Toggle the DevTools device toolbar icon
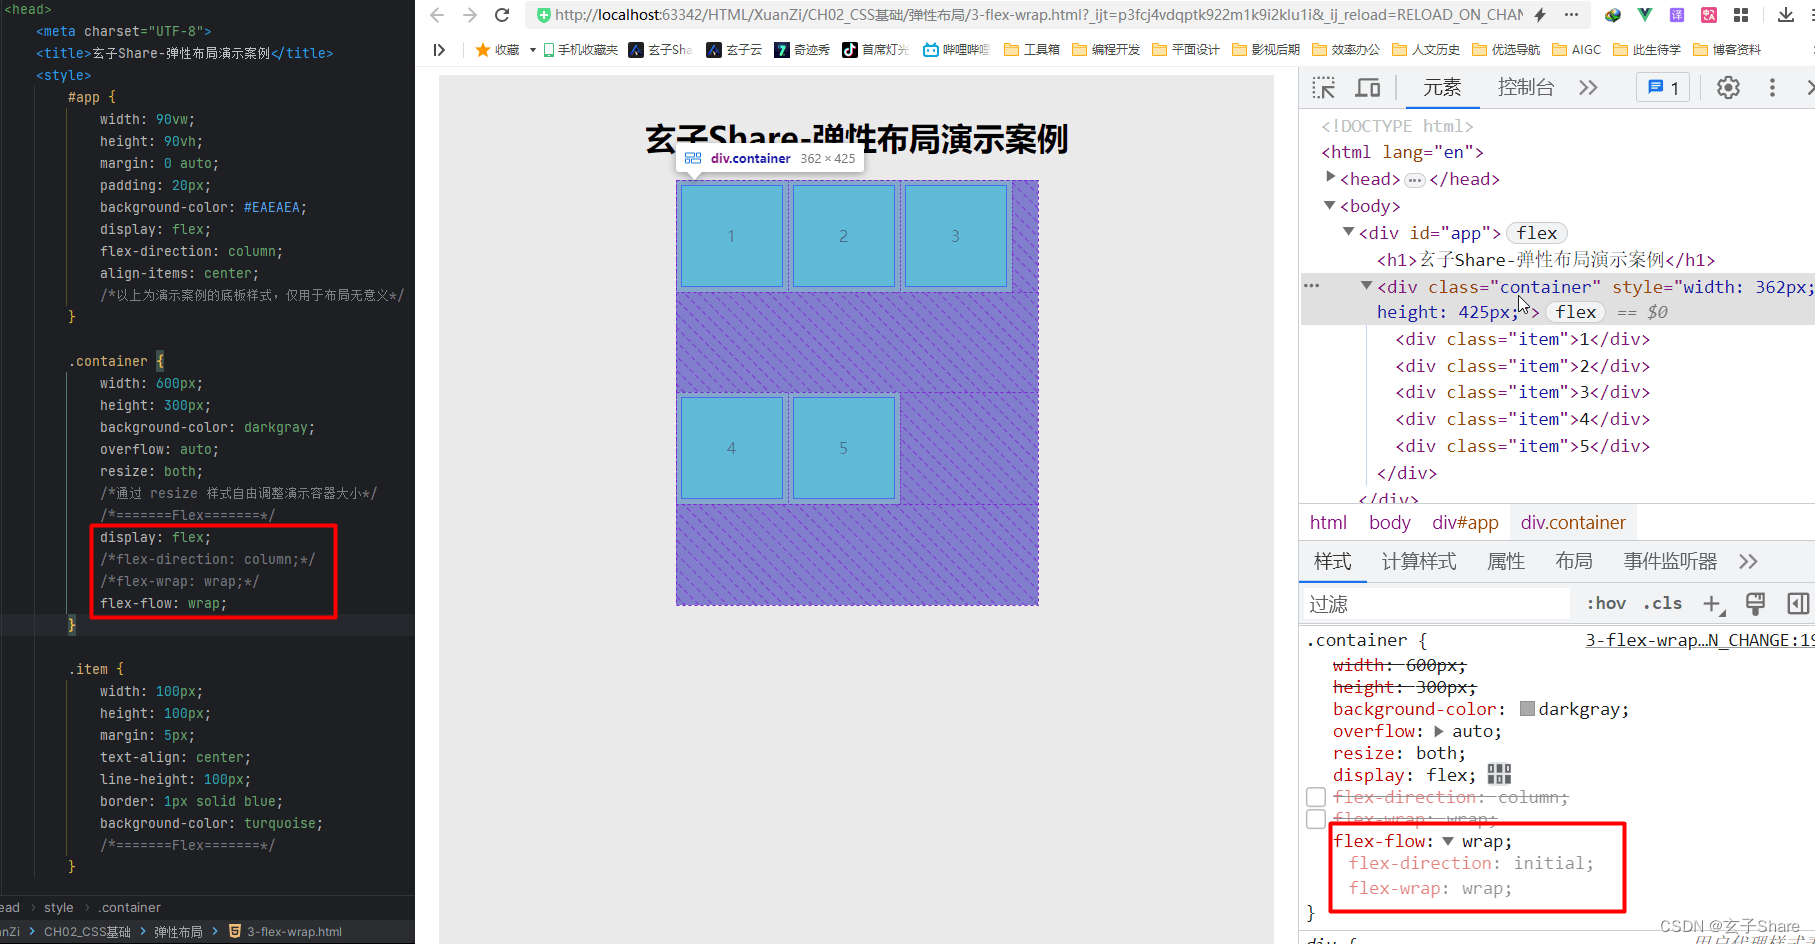 point(1367,88)
